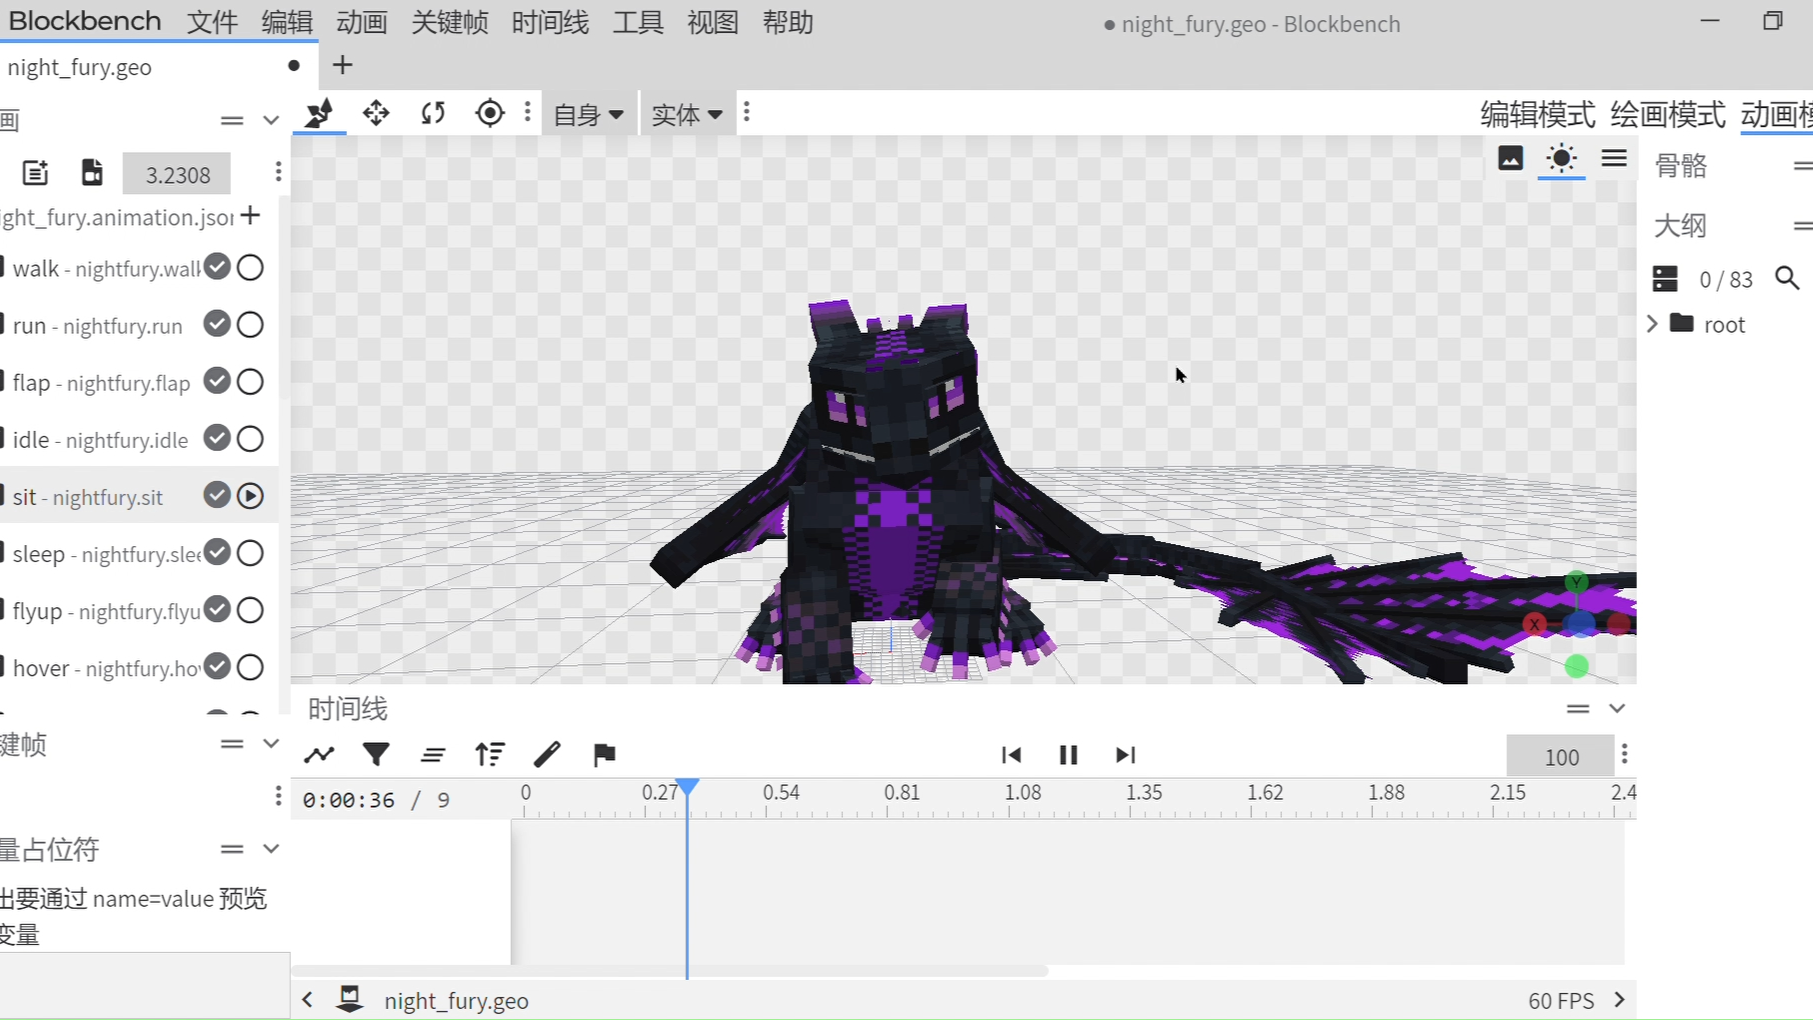Select the move tool in toolbar

click(x=376, y=113)
